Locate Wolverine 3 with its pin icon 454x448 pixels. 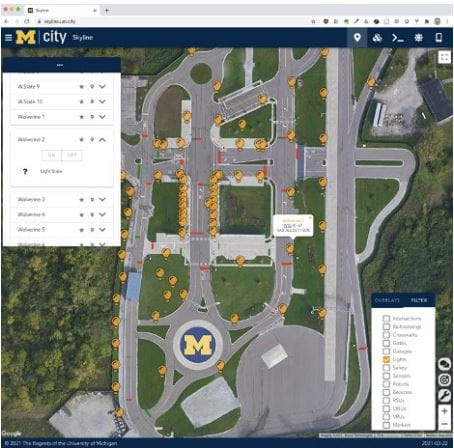coord(92,200)
